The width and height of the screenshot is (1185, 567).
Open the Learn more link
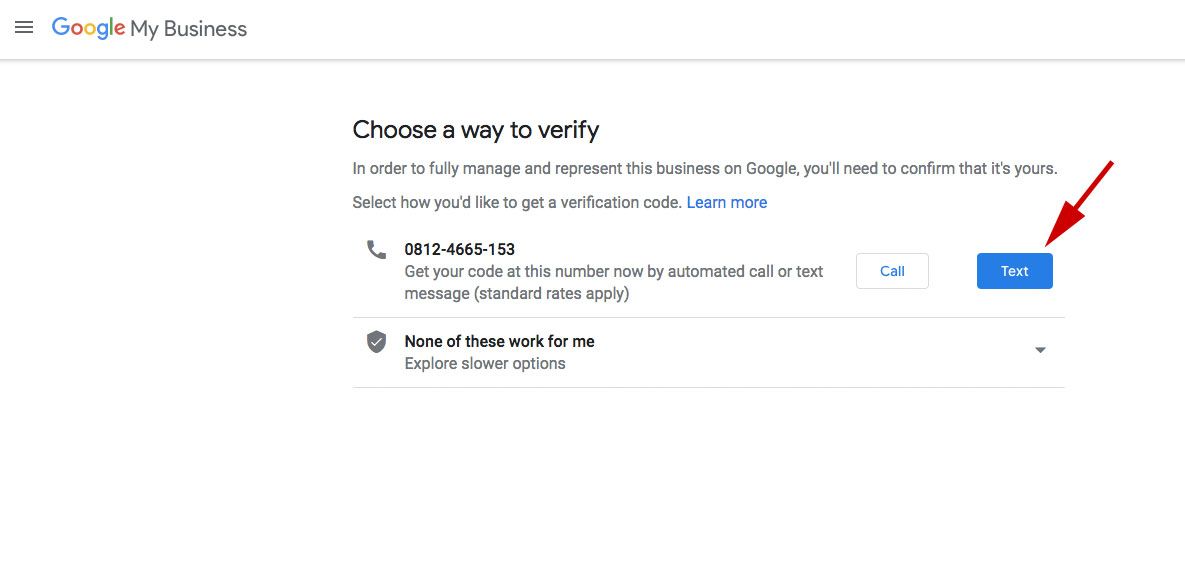tap(727, 202)
